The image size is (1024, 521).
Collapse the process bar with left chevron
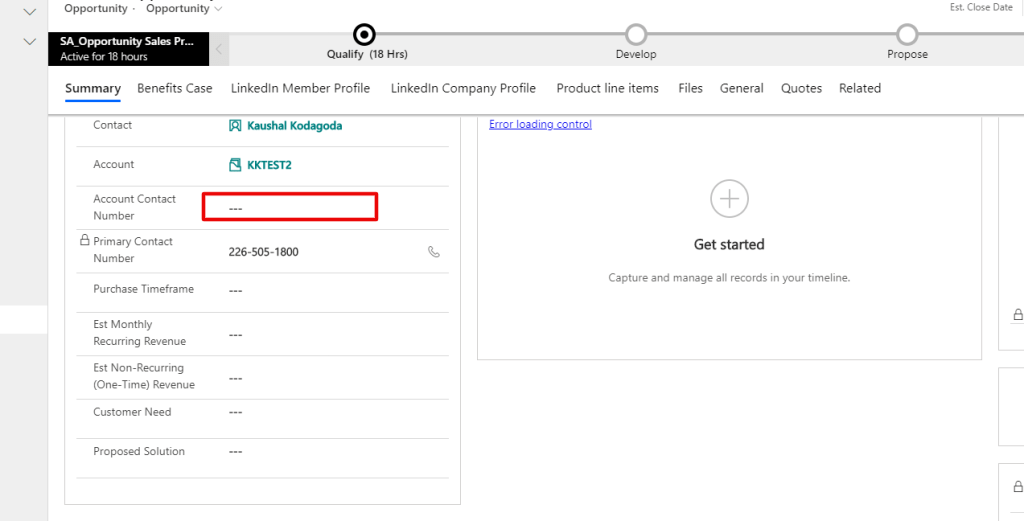(x=220, y=49)
